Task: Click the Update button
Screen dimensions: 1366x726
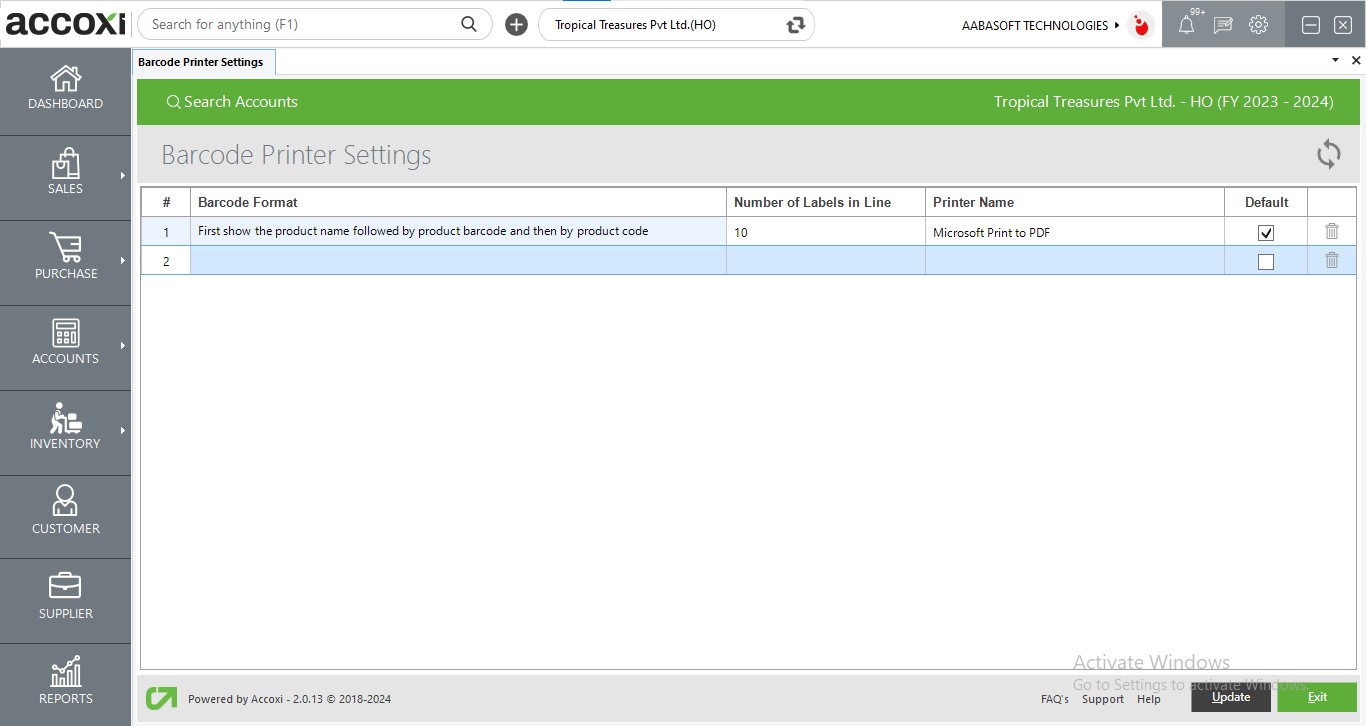Action: click(1230, 697)
